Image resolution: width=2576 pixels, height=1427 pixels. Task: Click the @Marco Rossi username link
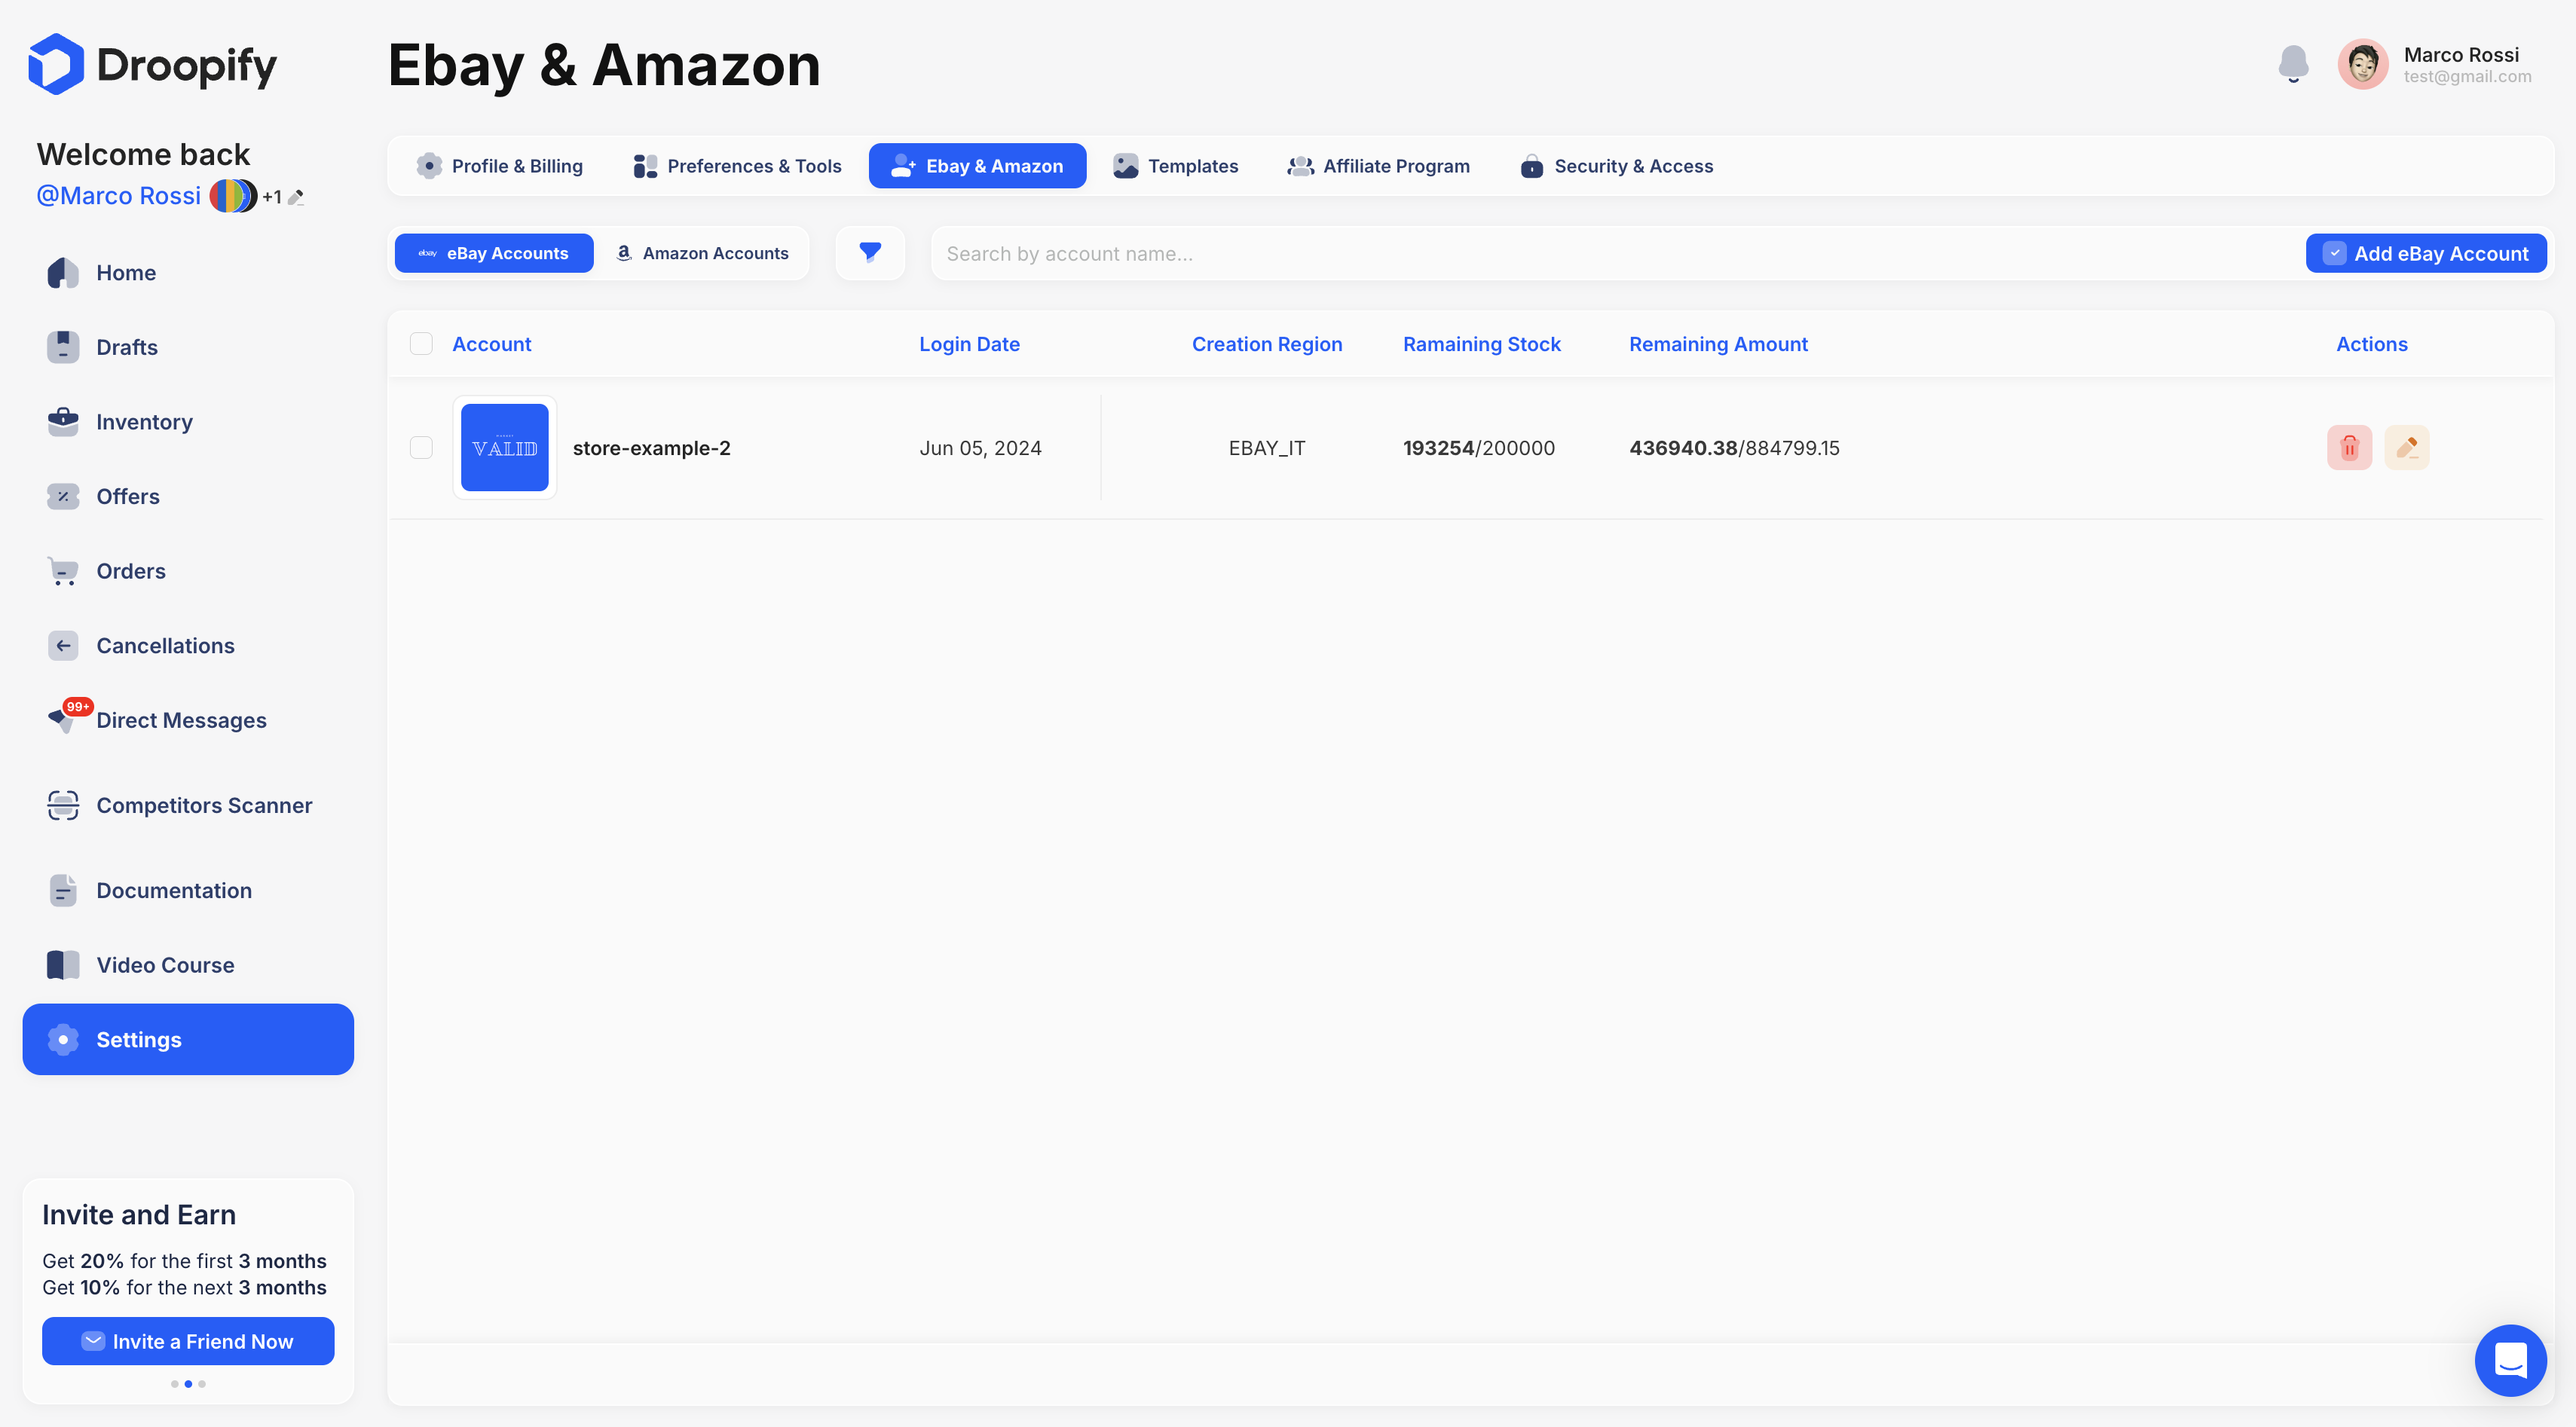(x=119, y=196)
